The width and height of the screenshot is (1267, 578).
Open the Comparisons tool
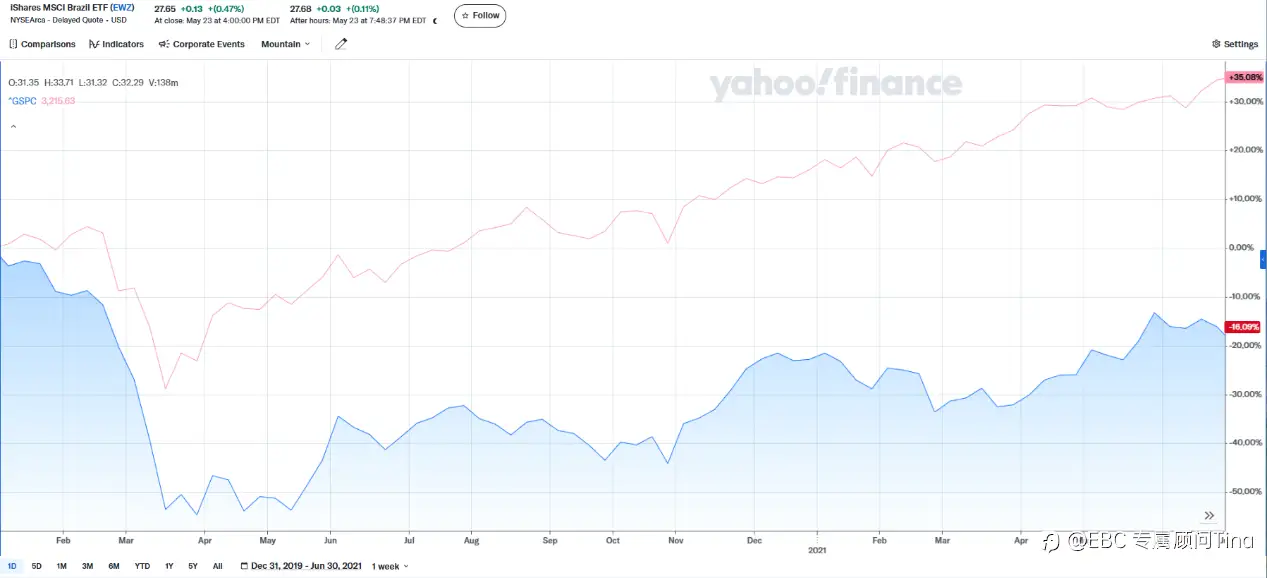tap(42, 44)
